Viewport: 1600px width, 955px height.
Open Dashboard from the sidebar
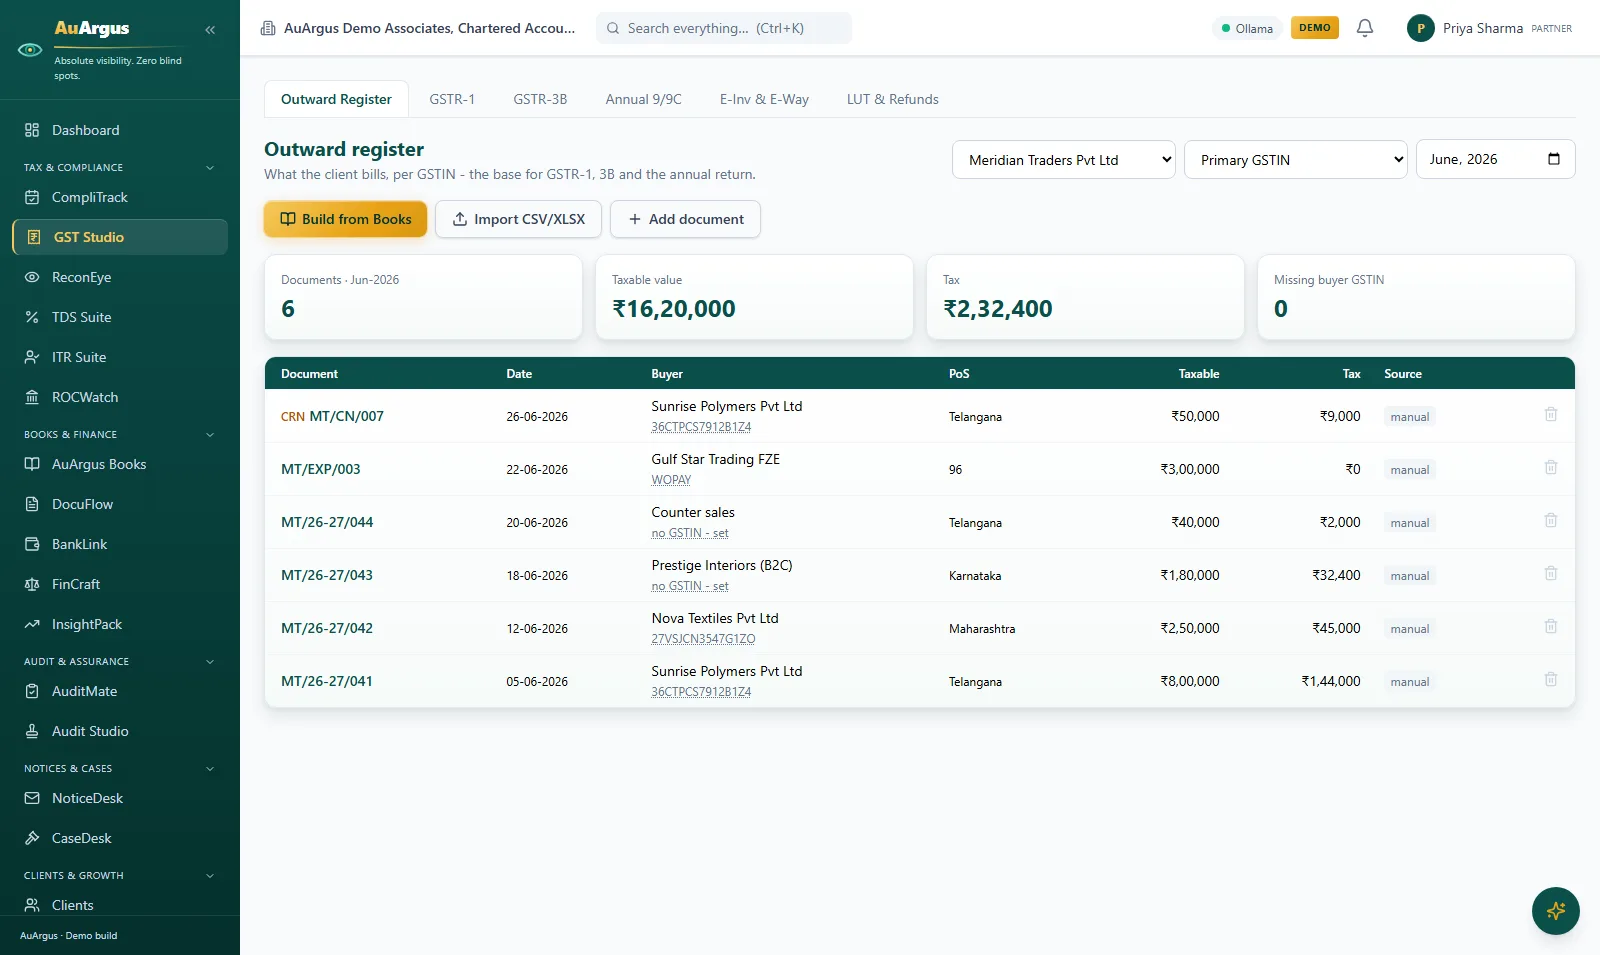pyautogui.click(x=120, y=130)
